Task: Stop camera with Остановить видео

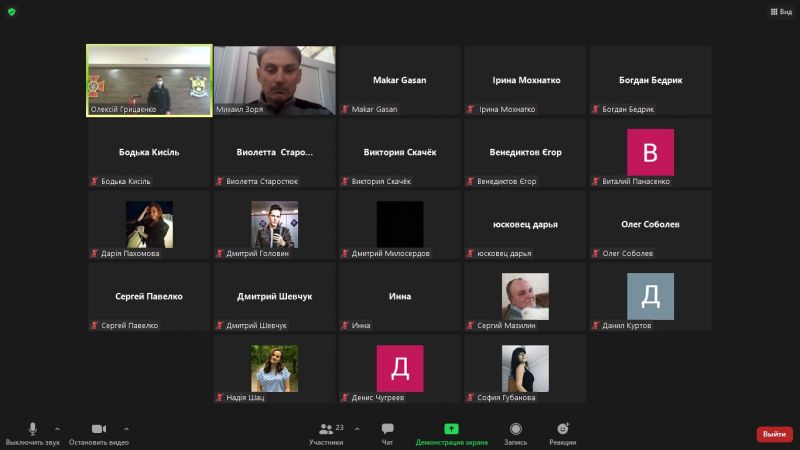Action: [x=99, y=434]
